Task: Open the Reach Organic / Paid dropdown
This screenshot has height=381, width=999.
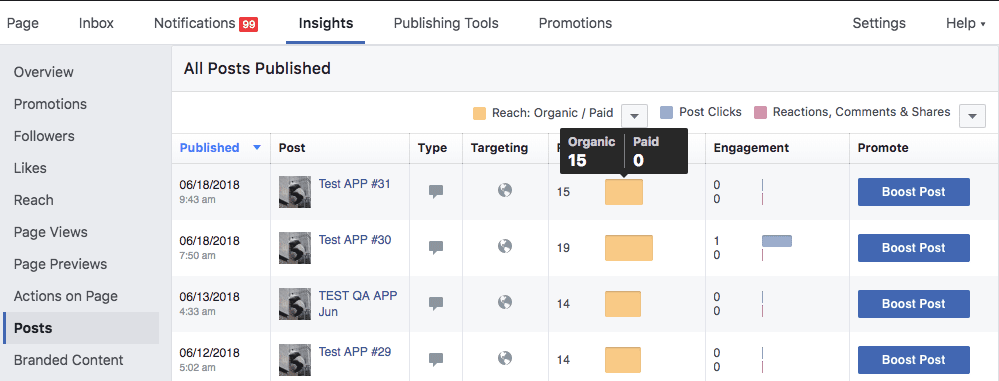Action: click(x=634, y=115)
